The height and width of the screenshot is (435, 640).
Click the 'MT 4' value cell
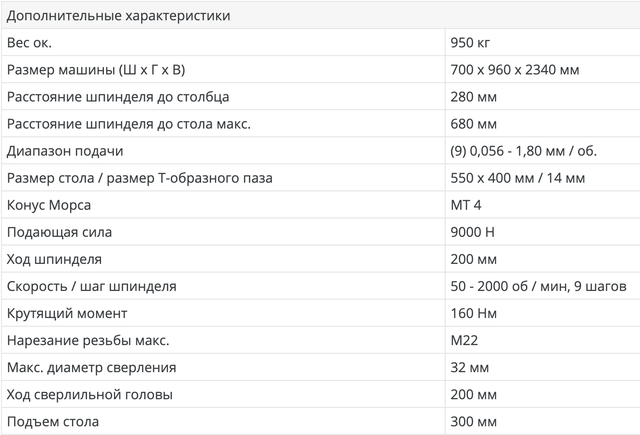pyautogui.click(x=468, y=205)
